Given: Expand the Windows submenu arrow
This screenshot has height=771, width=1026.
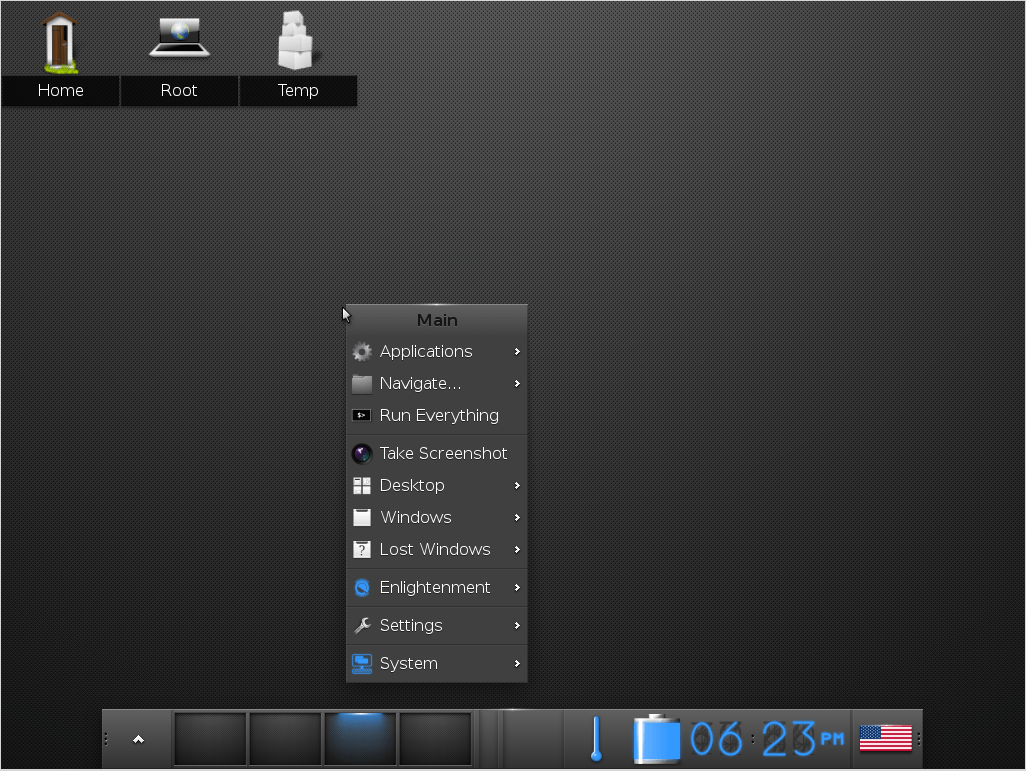Looking at the screenshot, I should [517, 517].
